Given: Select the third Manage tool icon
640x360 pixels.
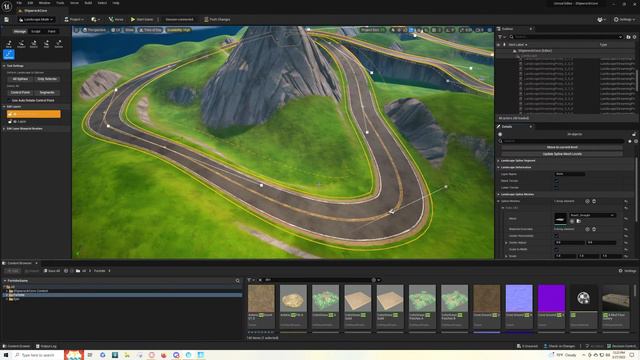Looking at the screenshot, I should (34, 44).
